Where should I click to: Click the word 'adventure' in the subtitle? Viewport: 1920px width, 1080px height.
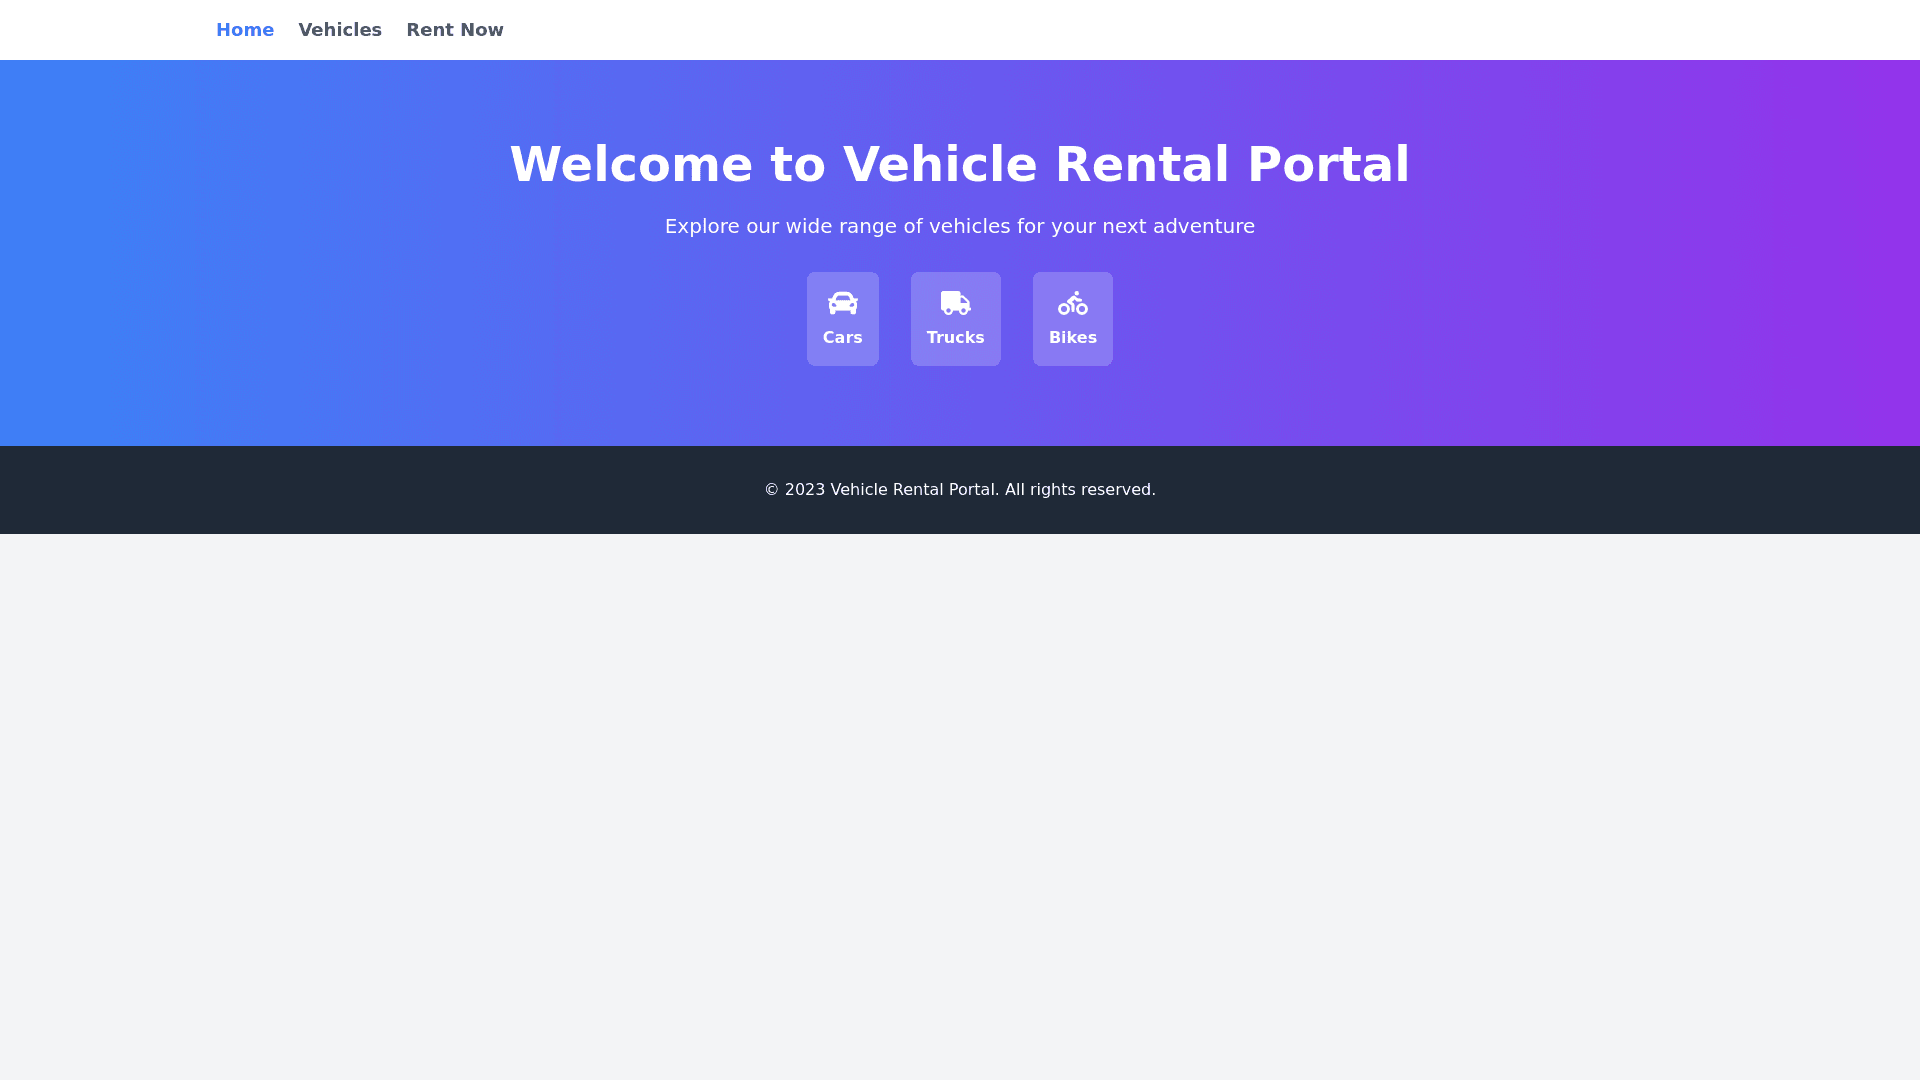click(1203, 227)
